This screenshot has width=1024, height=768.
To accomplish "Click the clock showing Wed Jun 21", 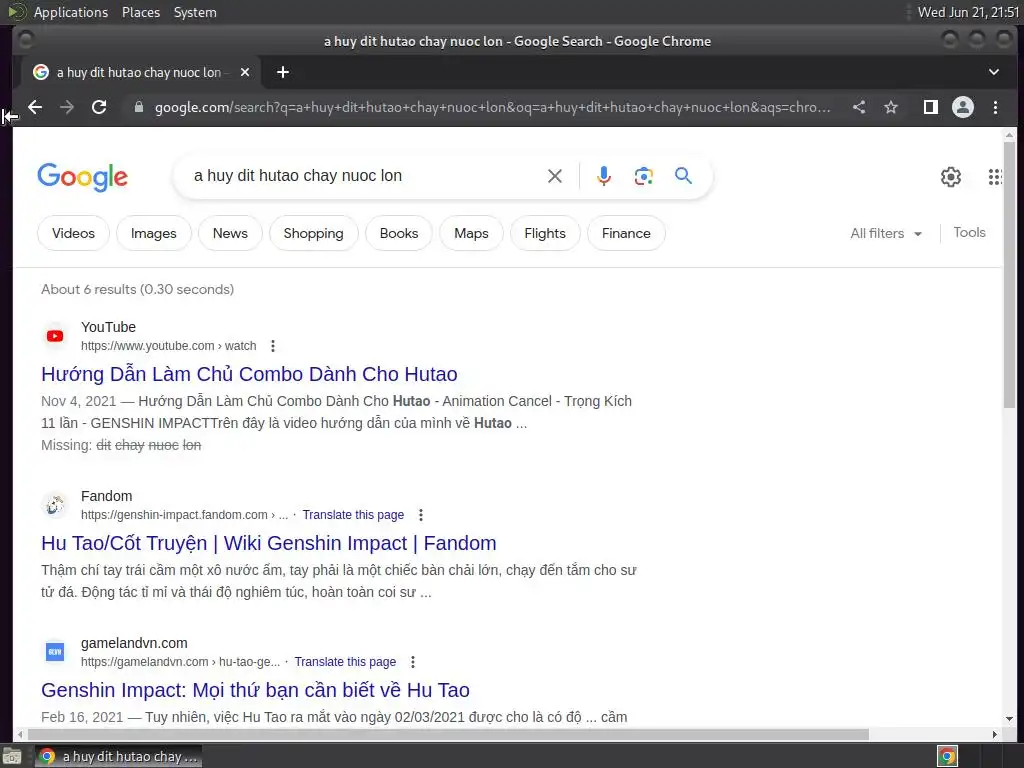I will click(968, 12).
